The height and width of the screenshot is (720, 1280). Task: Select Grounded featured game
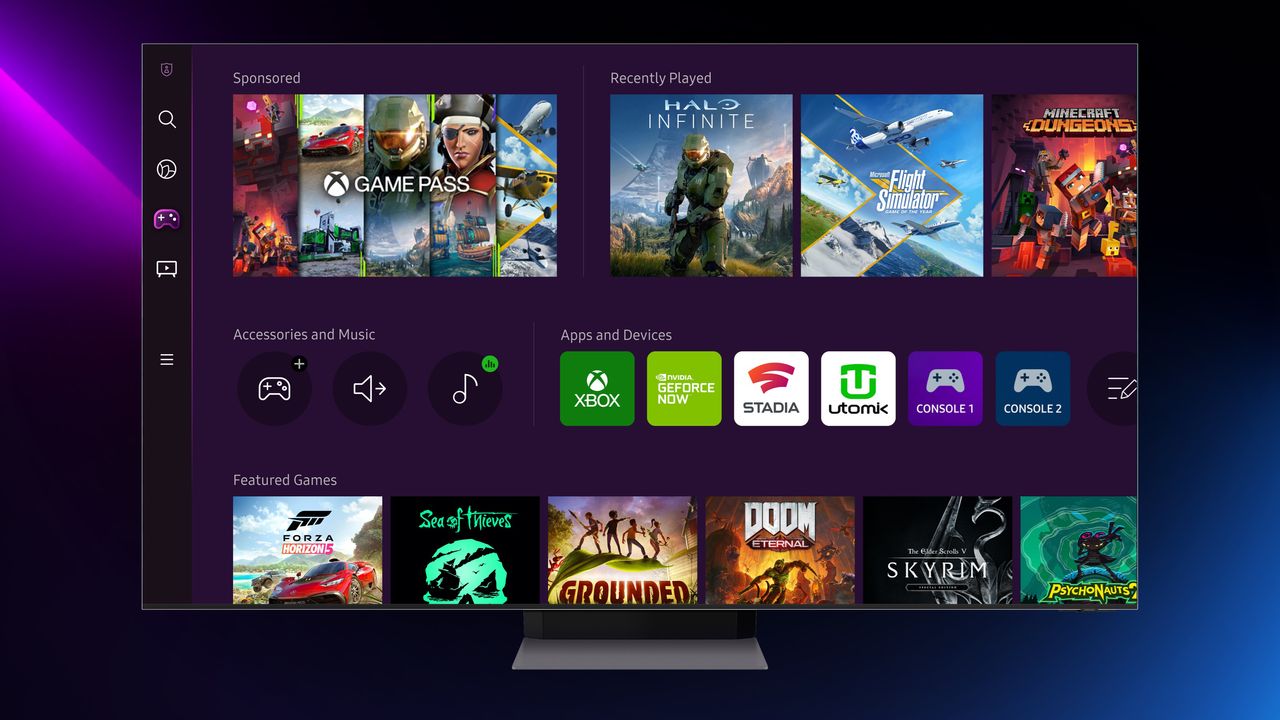click(x=622, y=550)
